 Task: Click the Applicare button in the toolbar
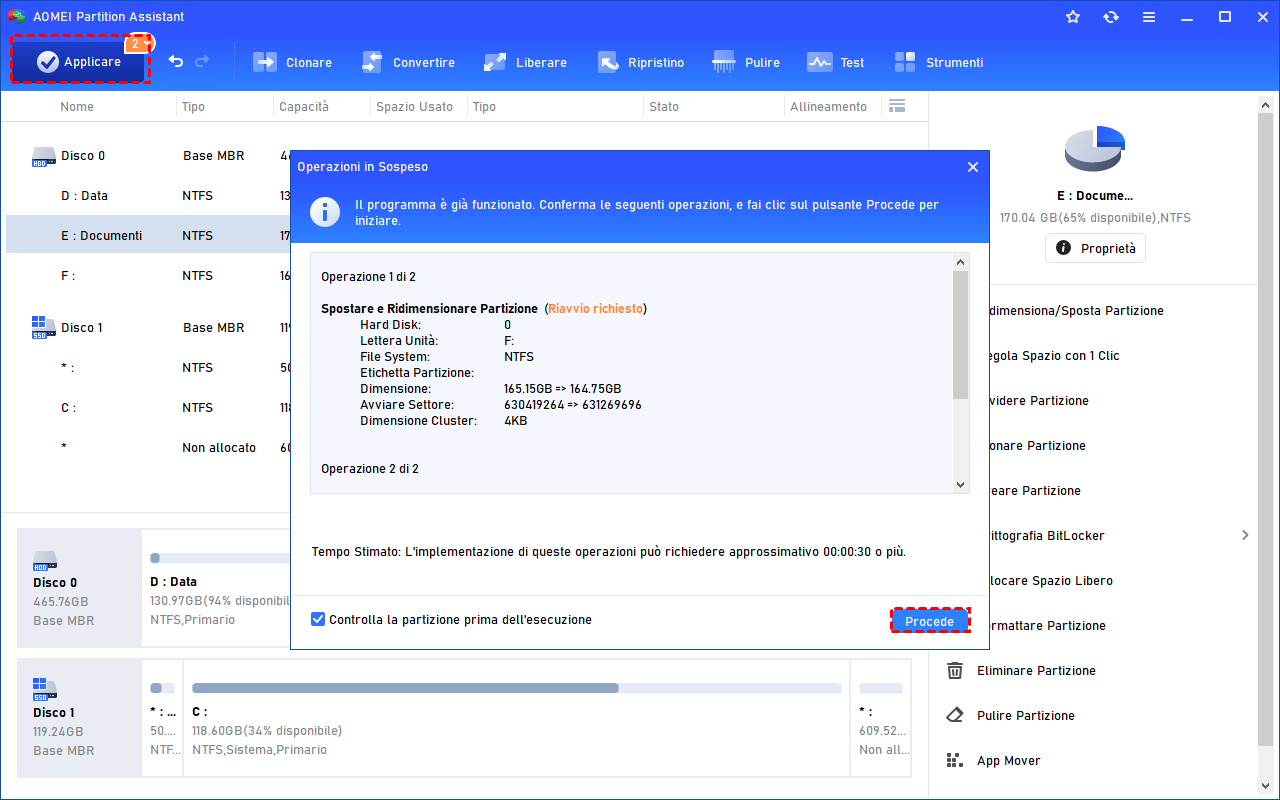[x=79, y=62]
